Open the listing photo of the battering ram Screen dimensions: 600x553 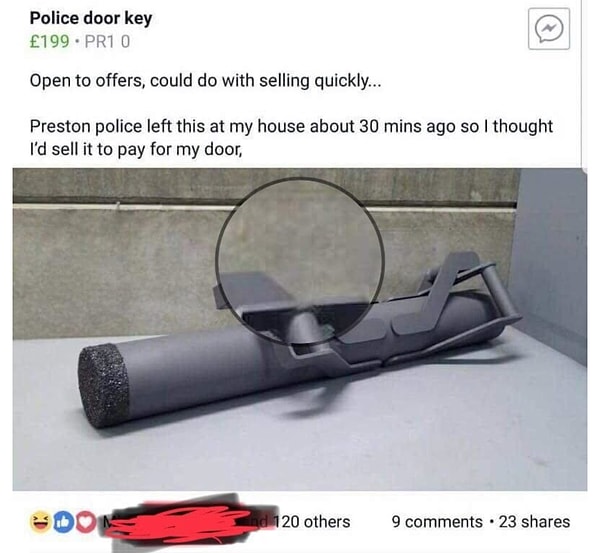point(300,330)
